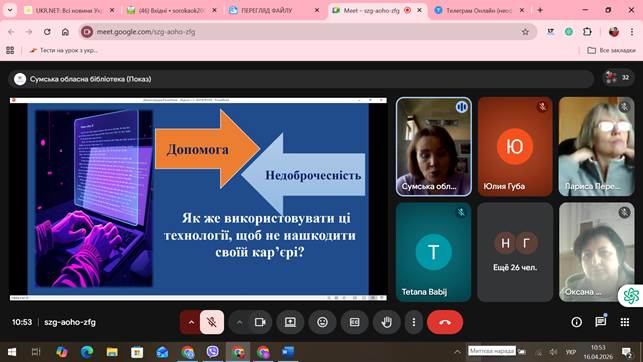Open the participants count 32 button
Screen dimensions: 643x362
tap(618, 77)
